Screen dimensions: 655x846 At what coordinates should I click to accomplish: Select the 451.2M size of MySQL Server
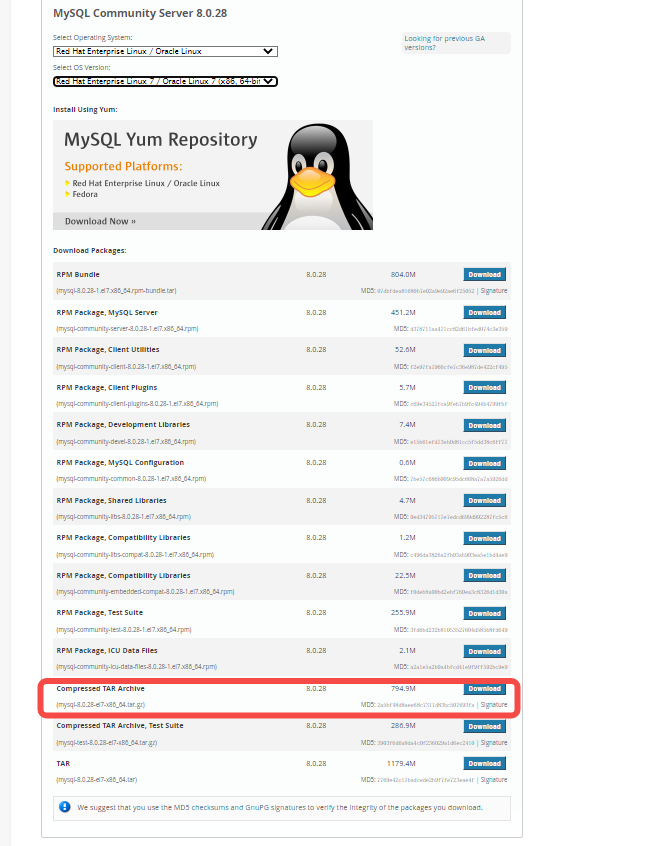point(403,312)
